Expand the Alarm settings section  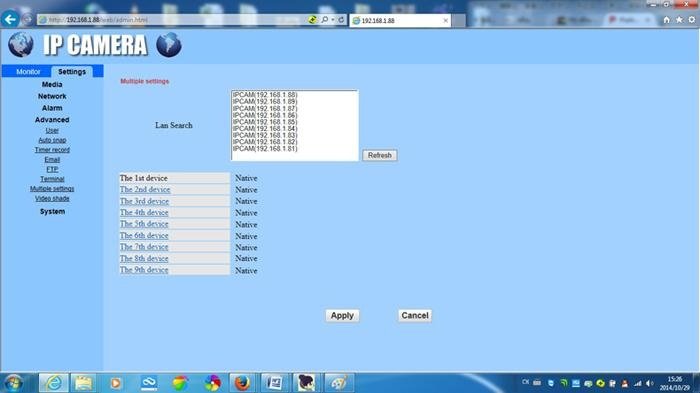click(x=52, y=108)
